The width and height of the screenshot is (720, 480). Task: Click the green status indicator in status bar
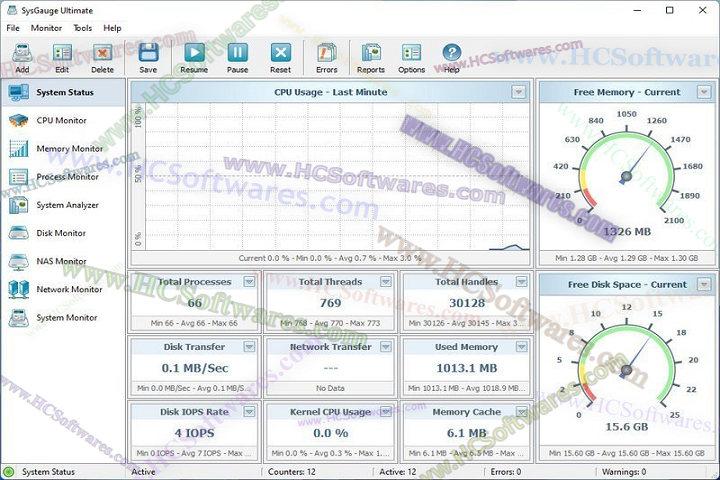tap(8, 472)
